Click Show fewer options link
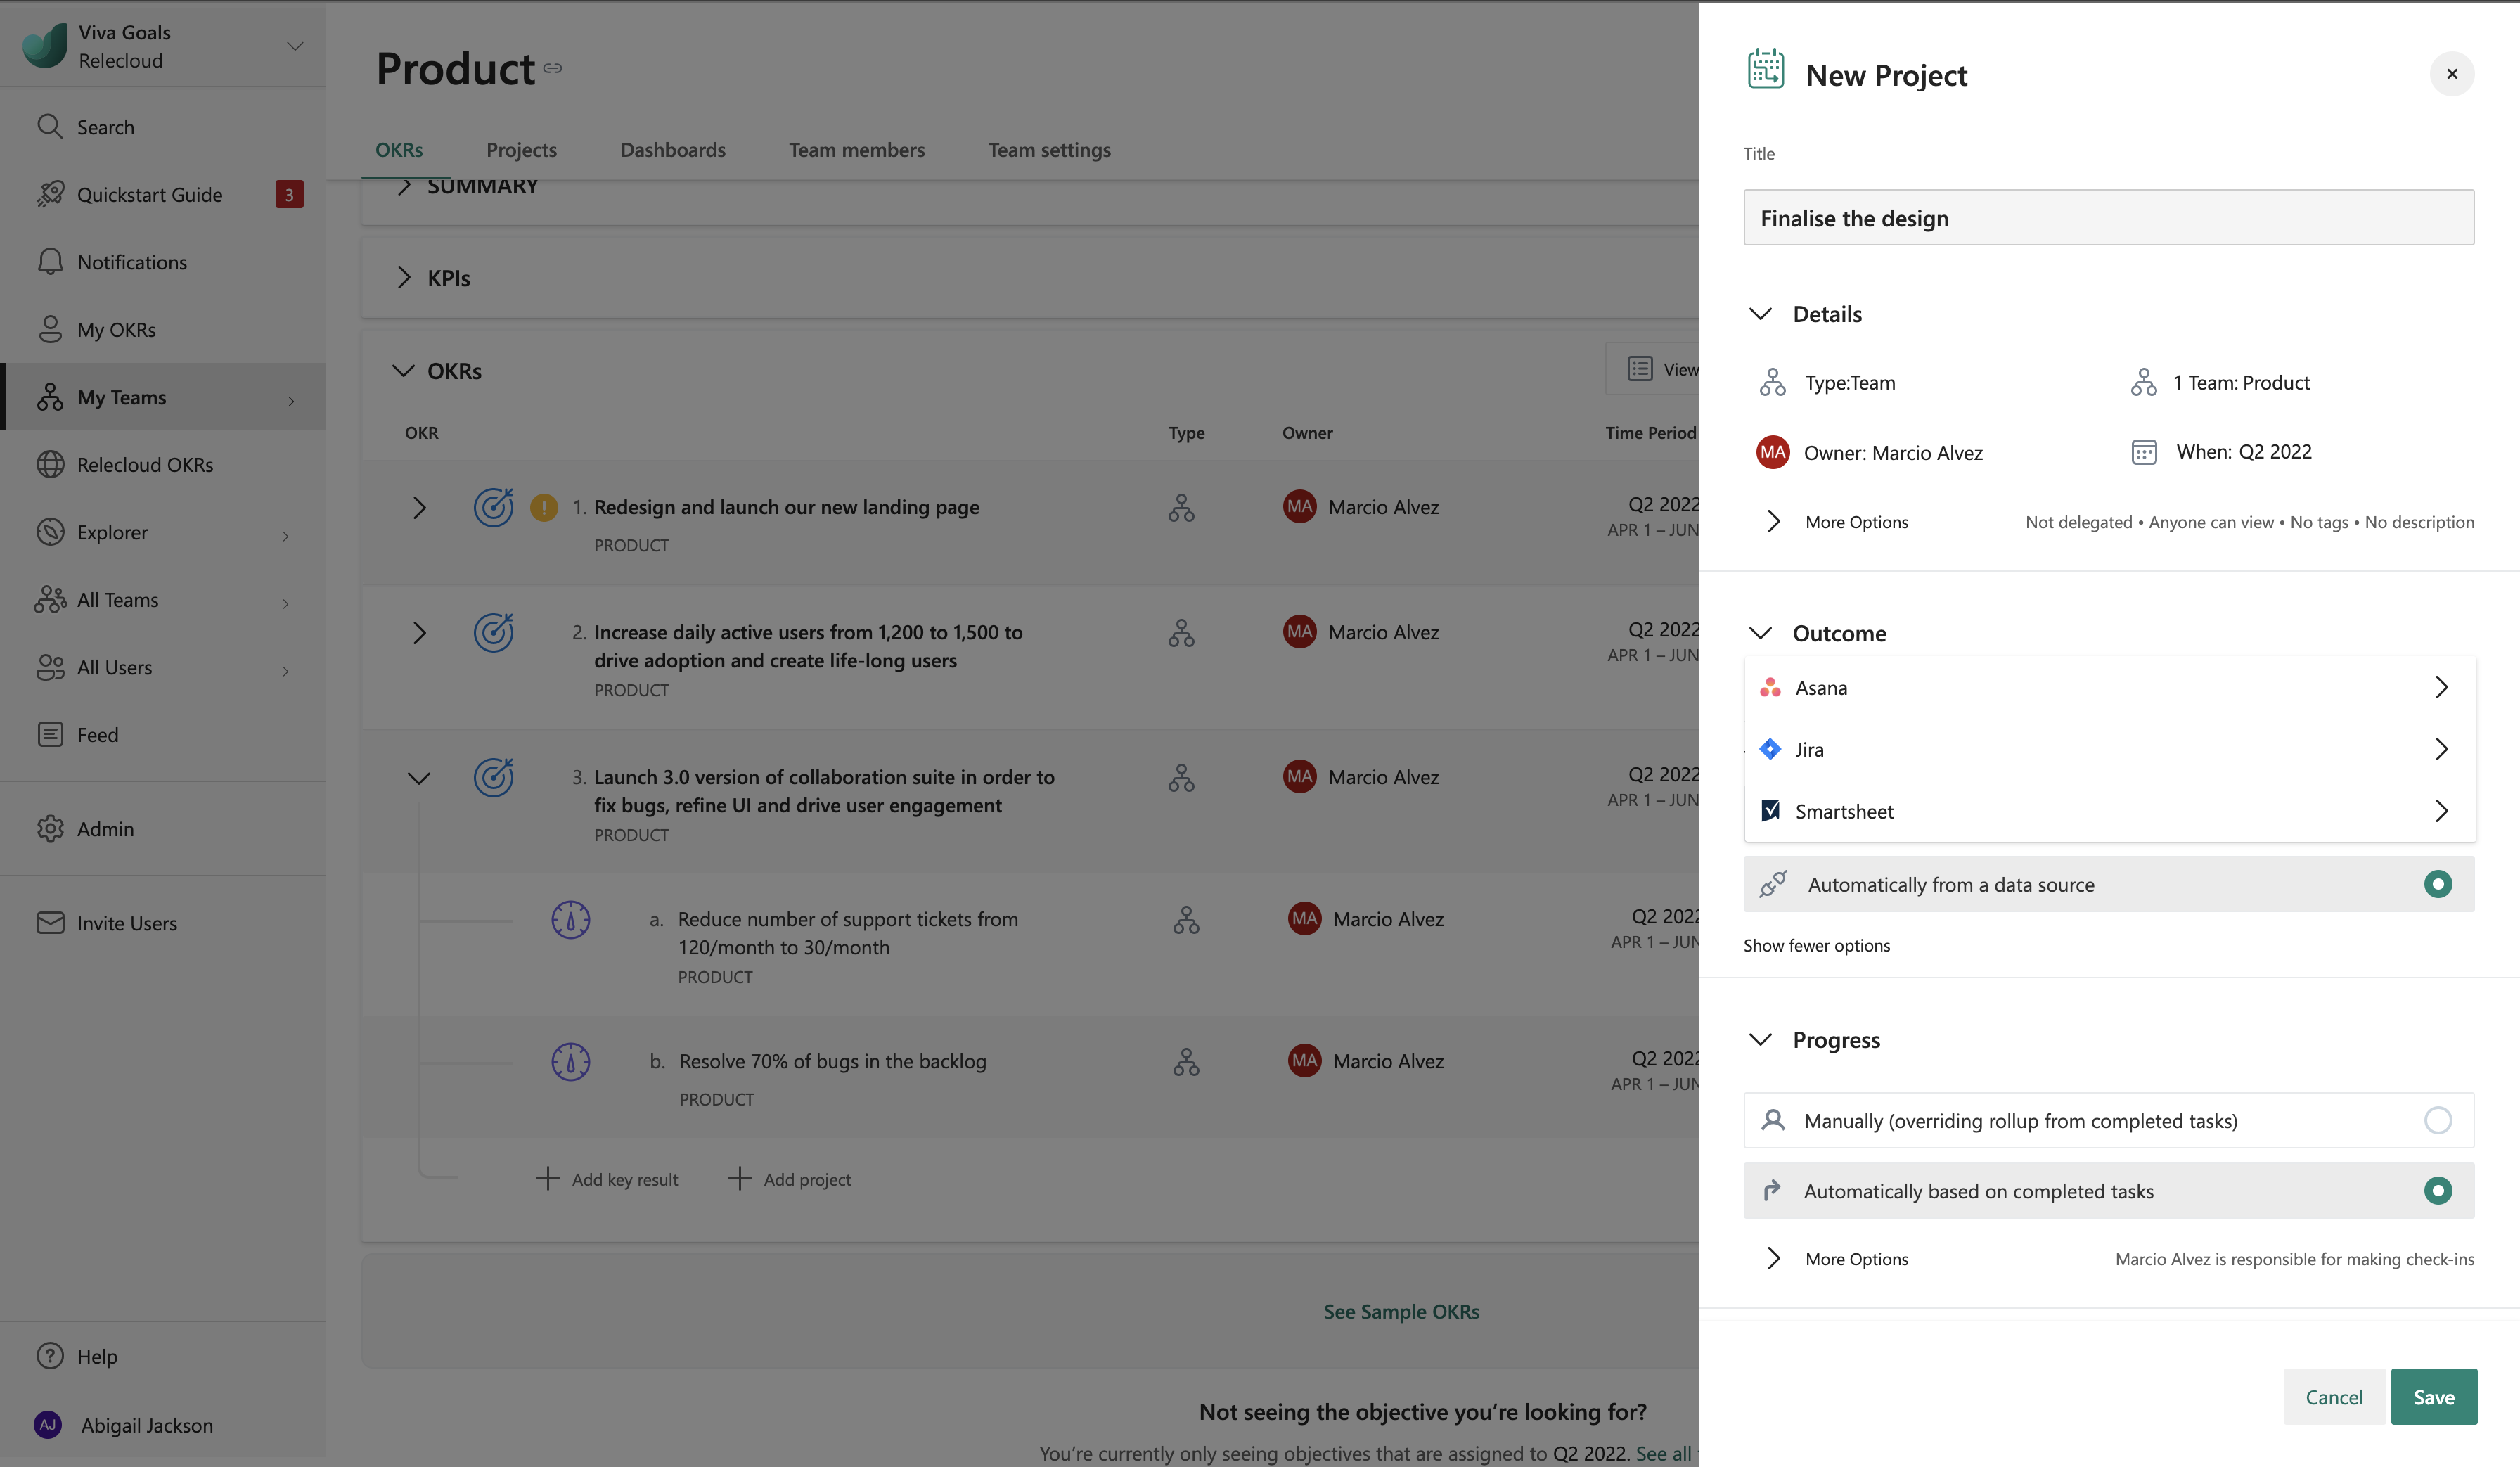 pyautogui.click(x=1816, y=946)
